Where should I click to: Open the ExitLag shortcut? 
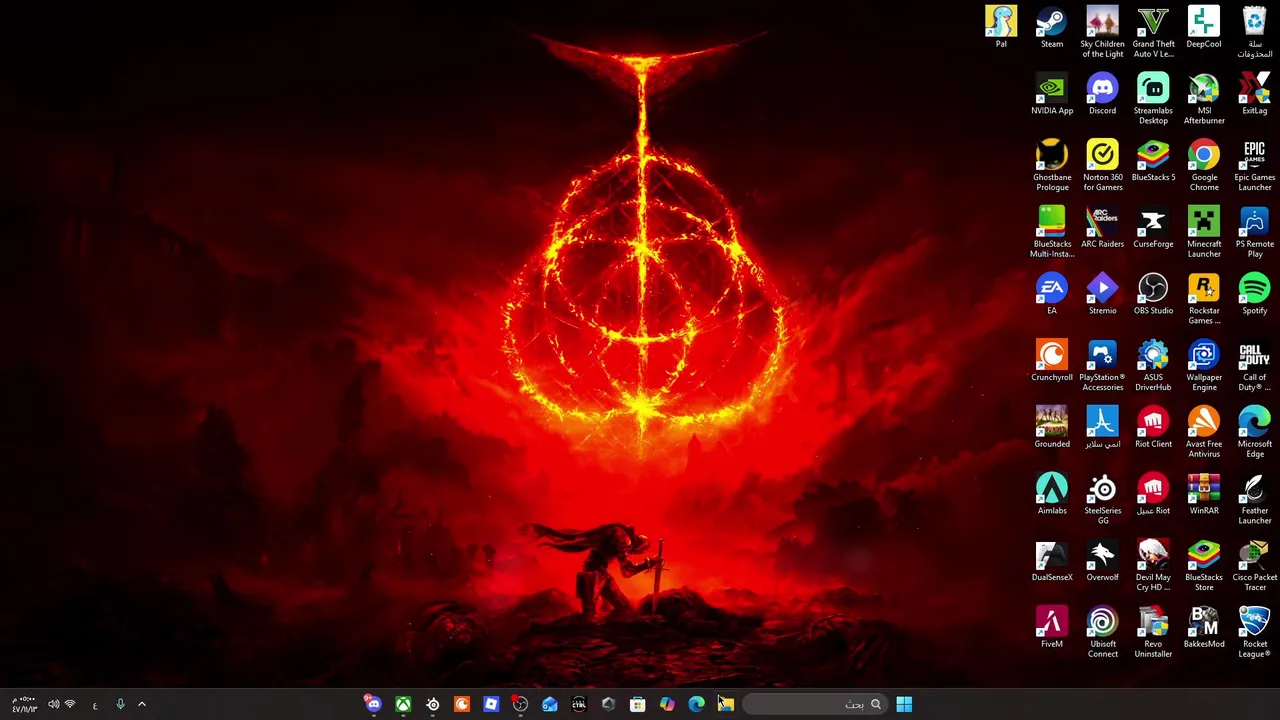1255,95
